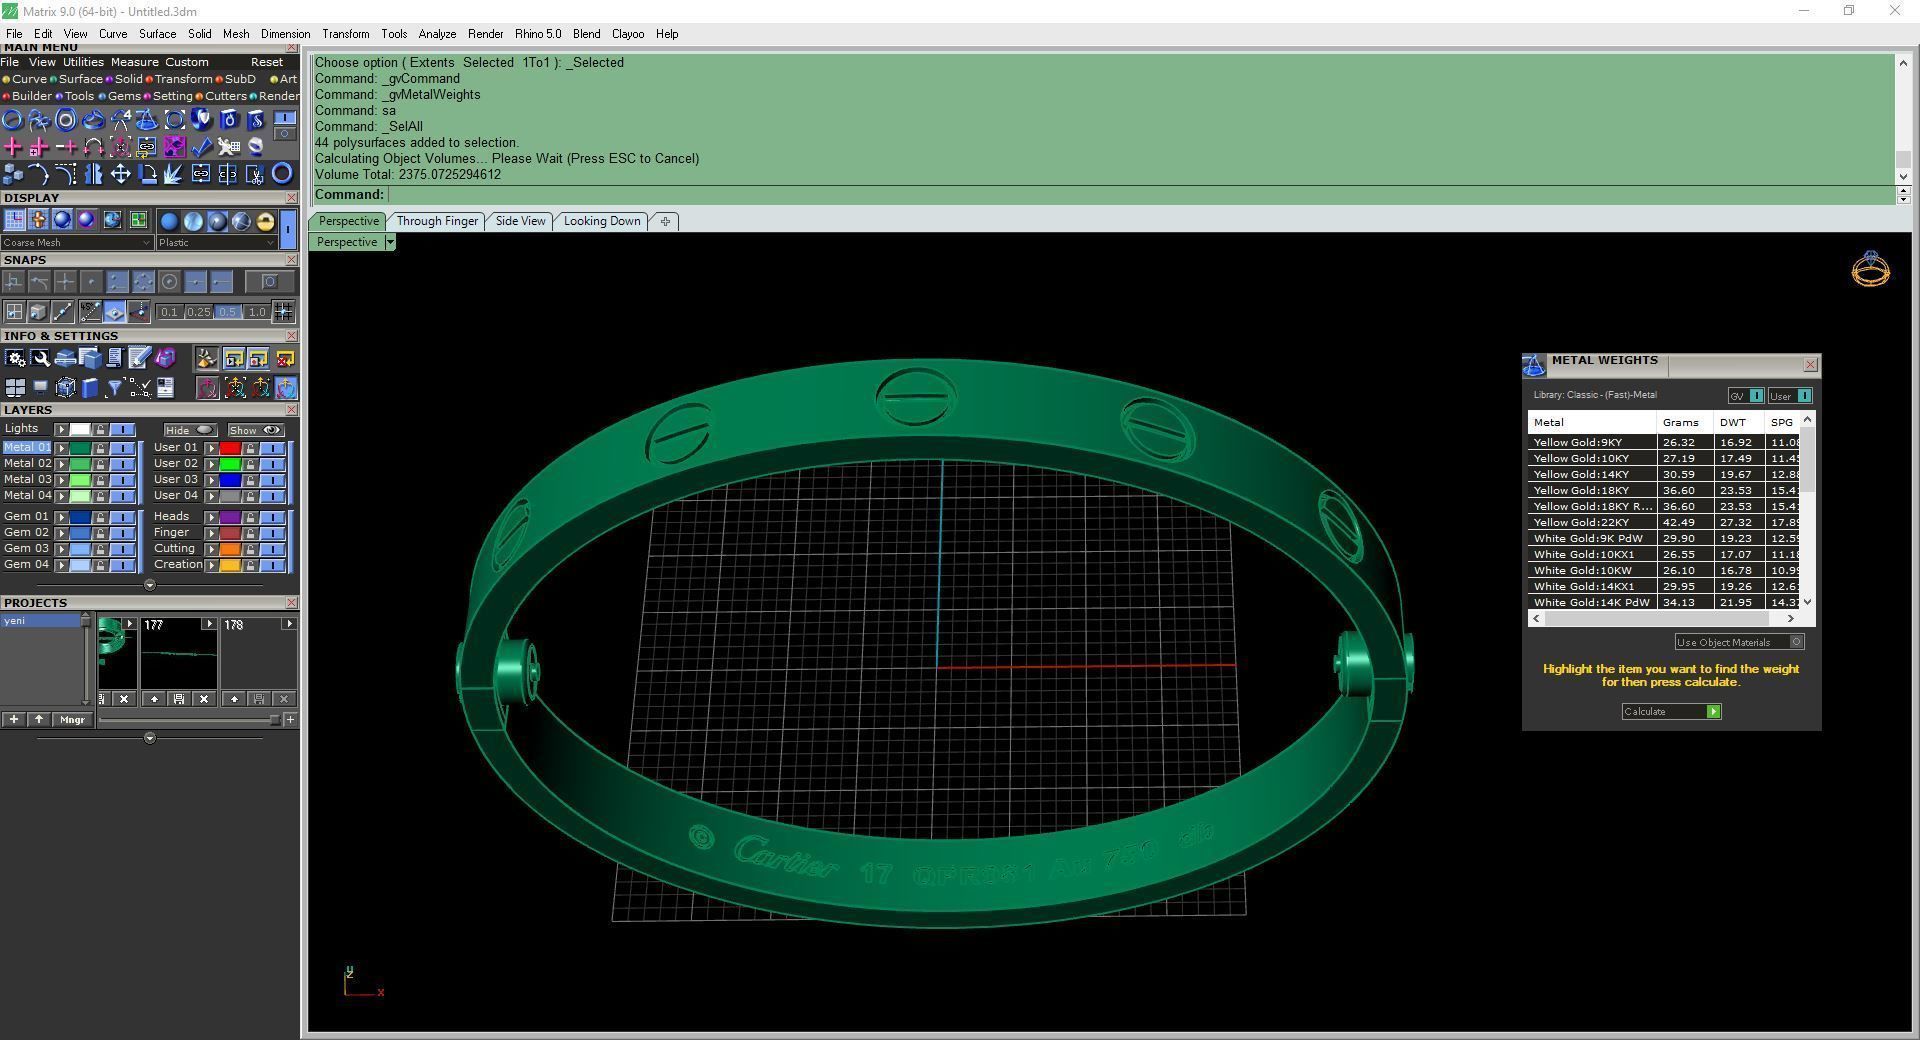This screenshot has width=1920, height=1040.
Task: Click the Calculate button
Action: coord(1671,711)
